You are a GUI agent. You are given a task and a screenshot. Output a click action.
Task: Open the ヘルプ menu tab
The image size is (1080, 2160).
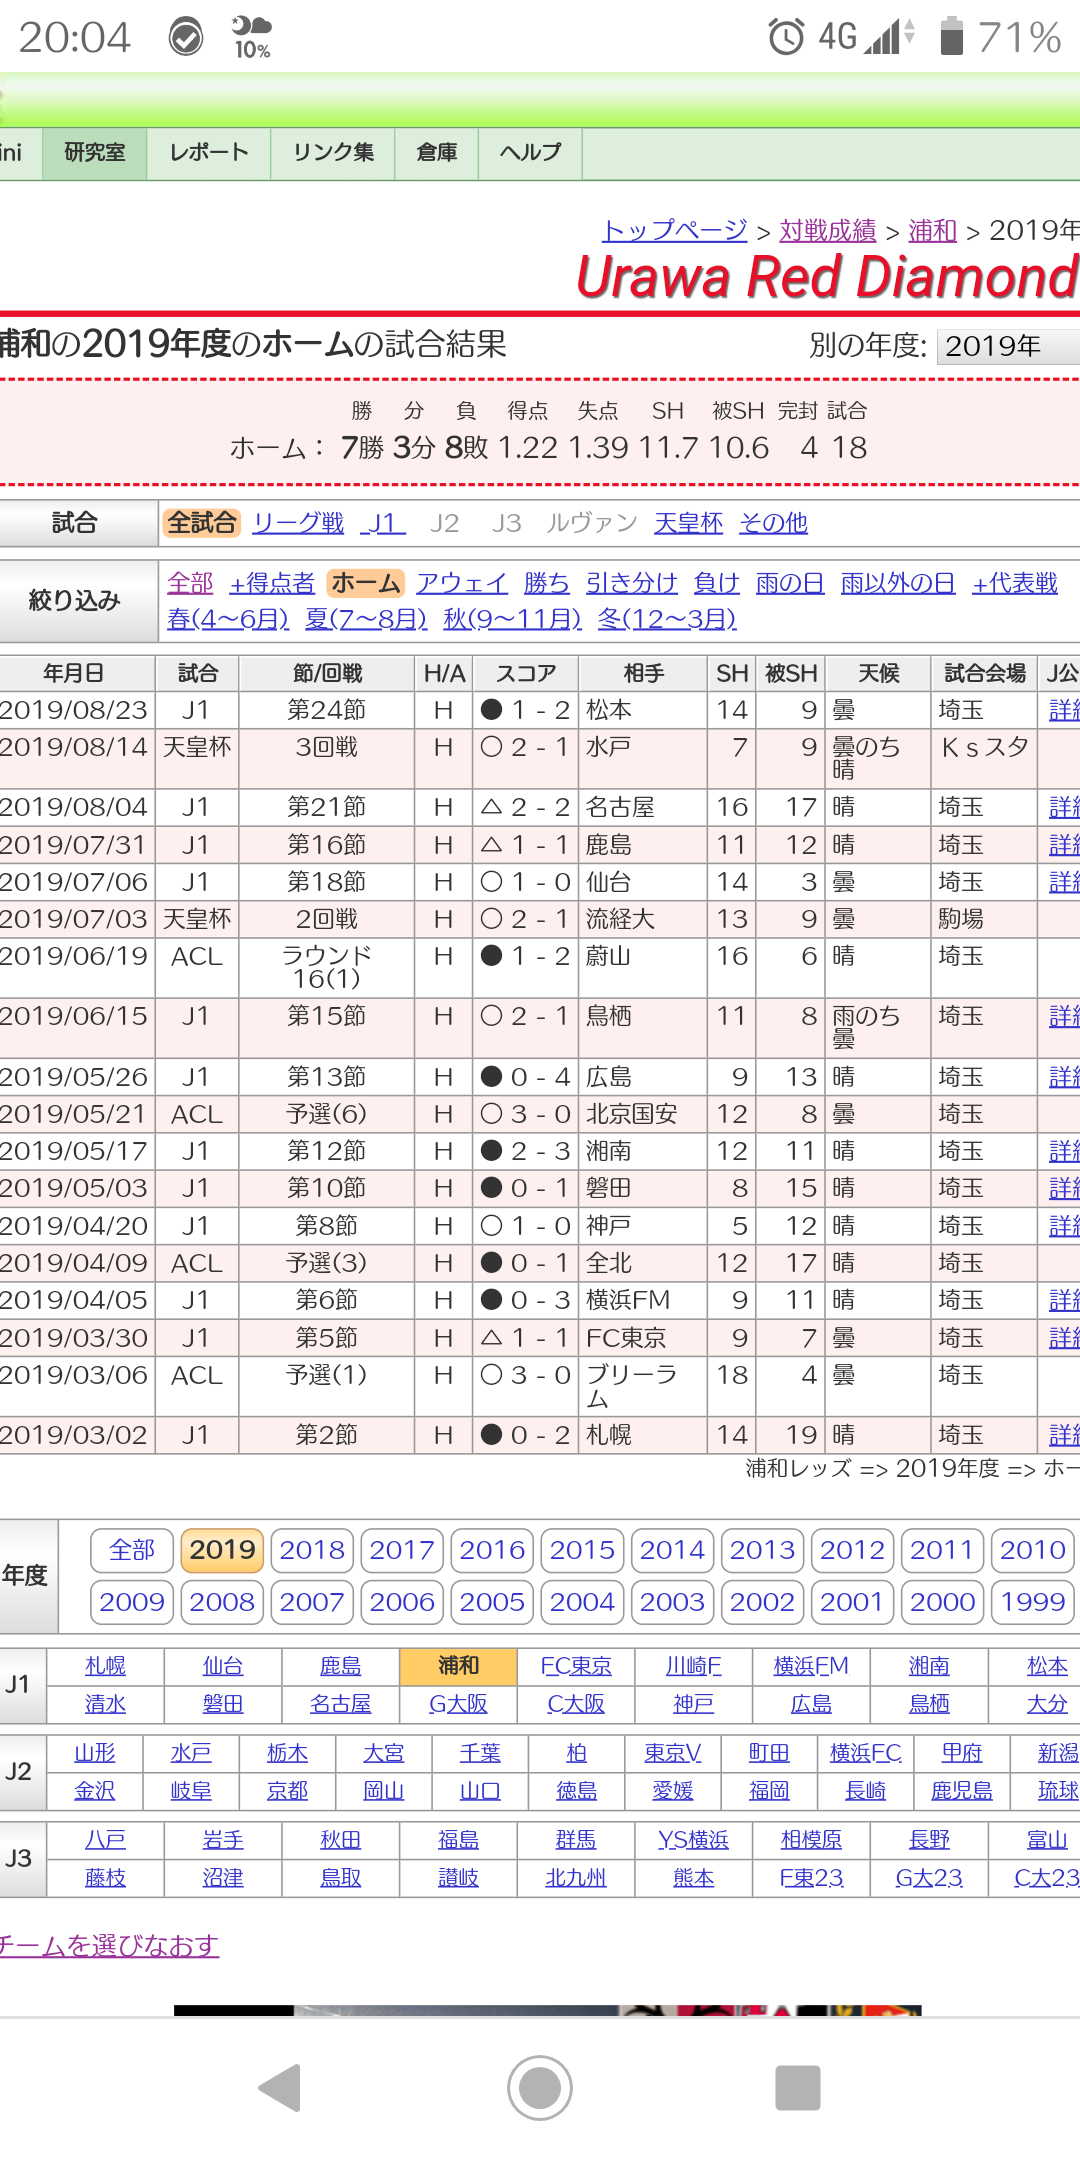click(530, 153)
